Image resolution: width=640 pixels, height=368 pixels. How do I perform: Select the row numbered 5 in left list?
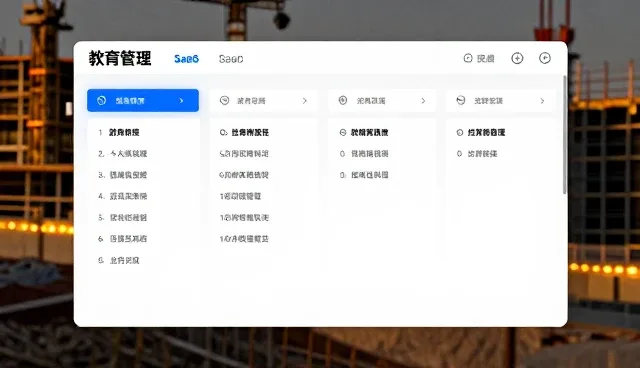click(x=122, y=217)
